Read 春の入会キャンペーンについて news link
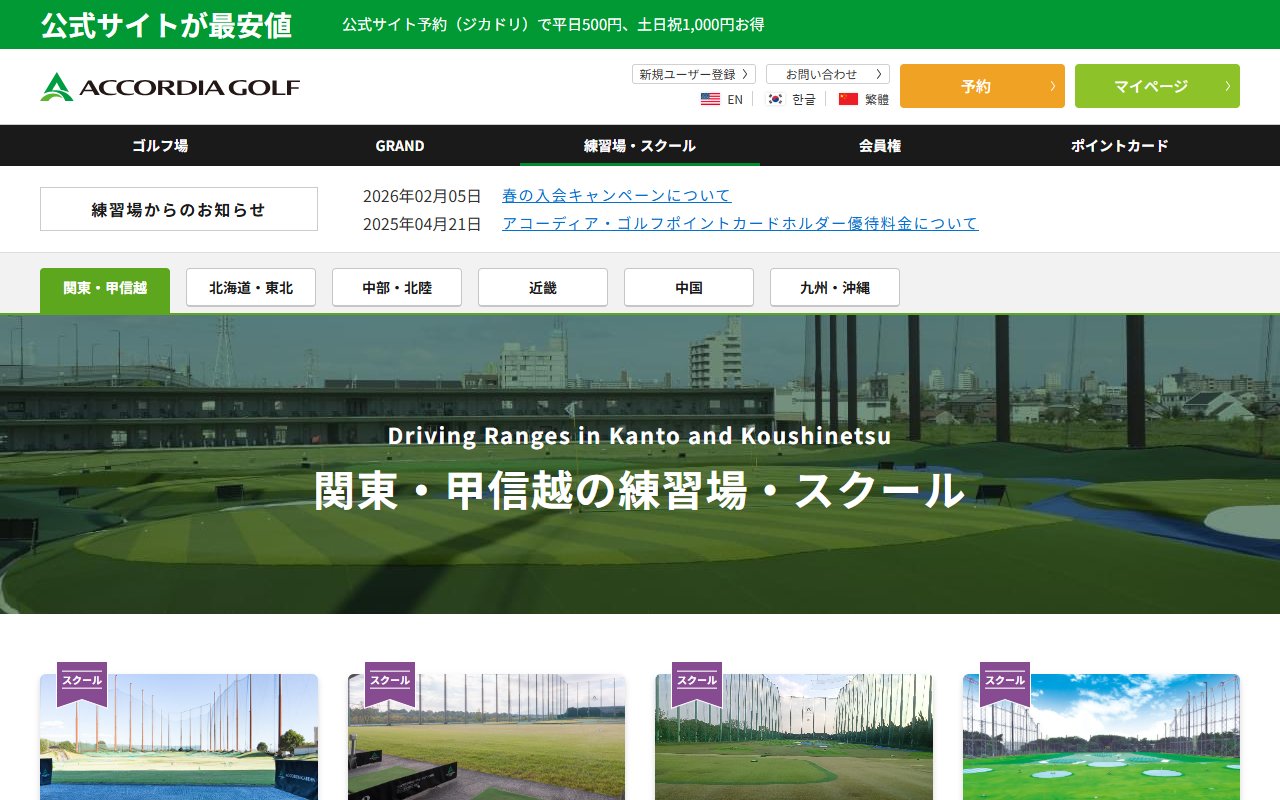Viewport: 1280px width, 800px height. pyautogui.click(x=616, y=196)
